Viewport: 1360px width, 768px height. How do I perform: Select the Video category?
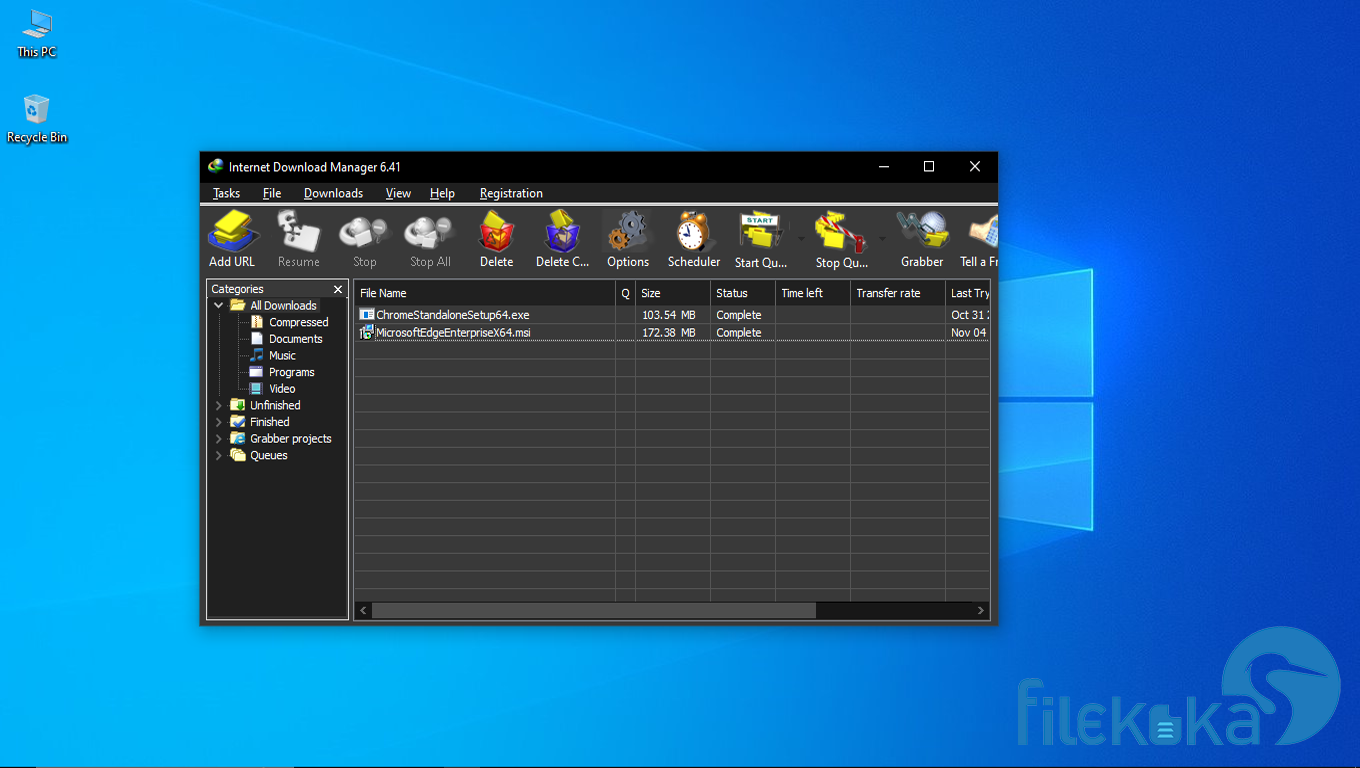[282, 388]
